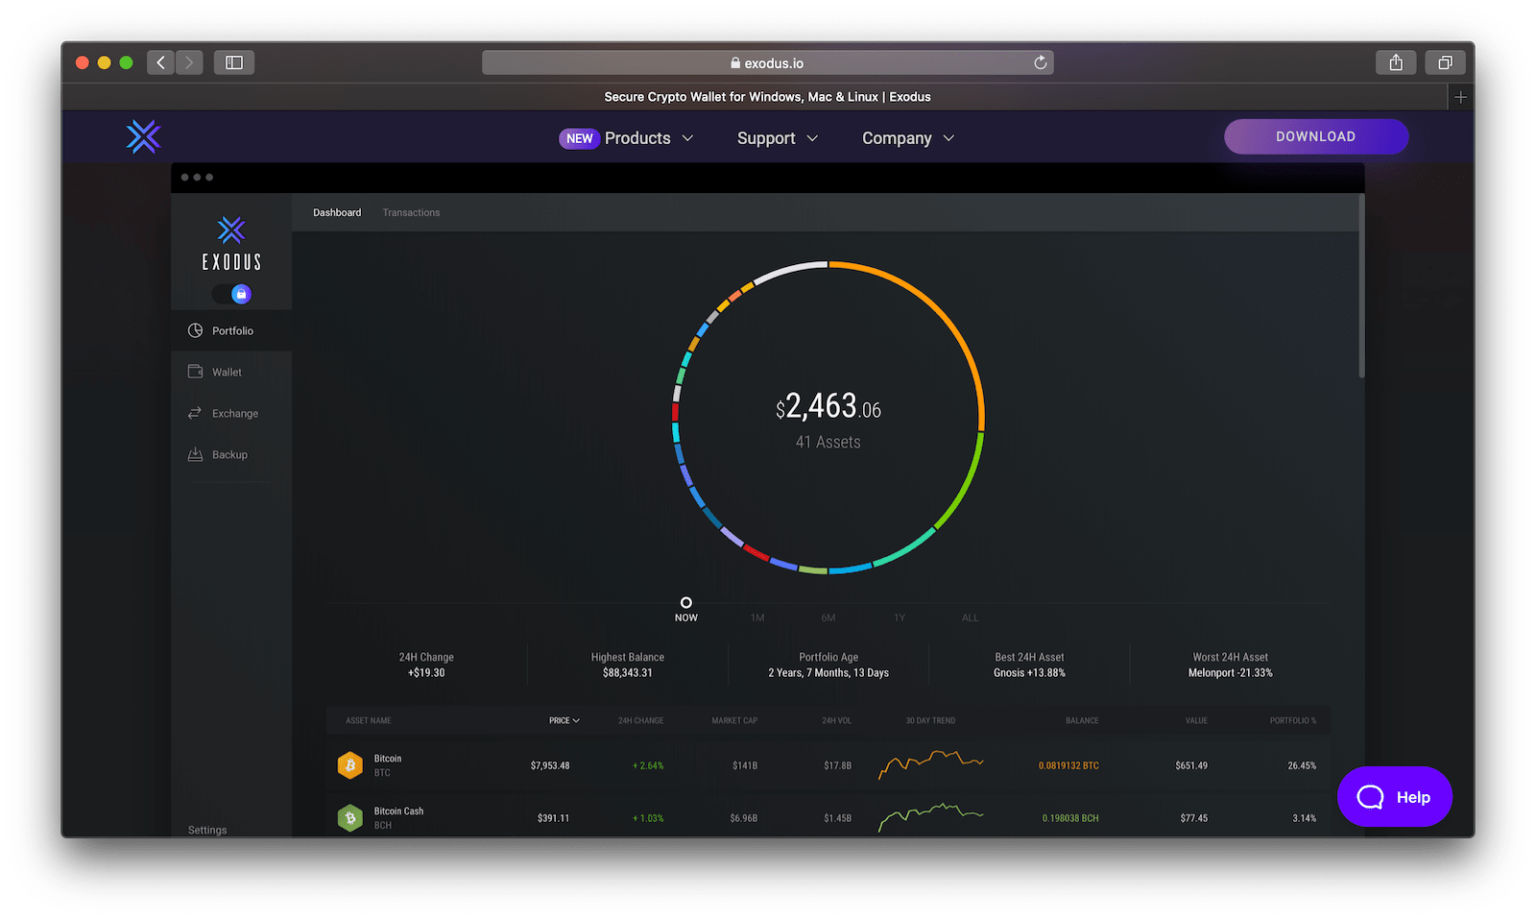Click the Exodus X logo in the app sidebar
This screenshot has width=1536, height=919.
[x=231, y=230]
